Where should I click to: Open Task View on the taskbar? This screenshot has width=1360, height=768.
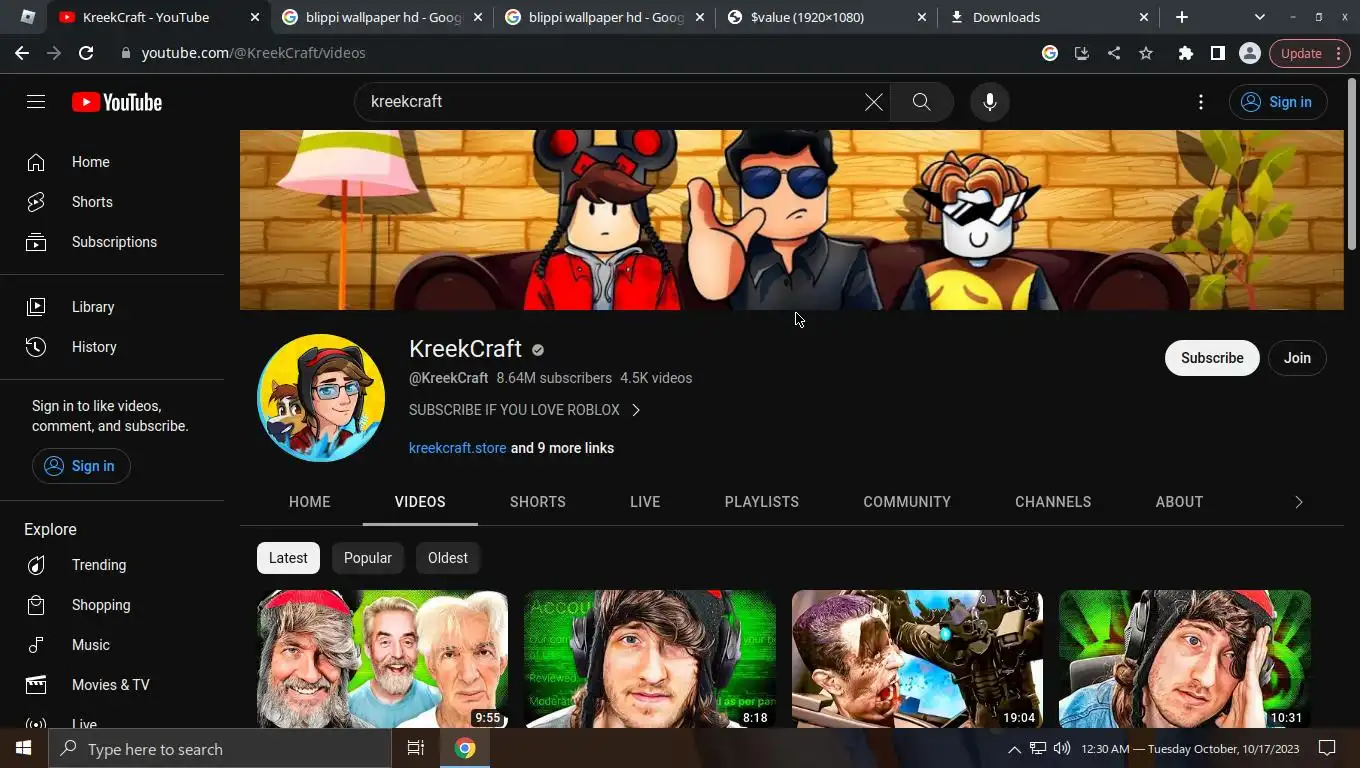tap(416, 748)
